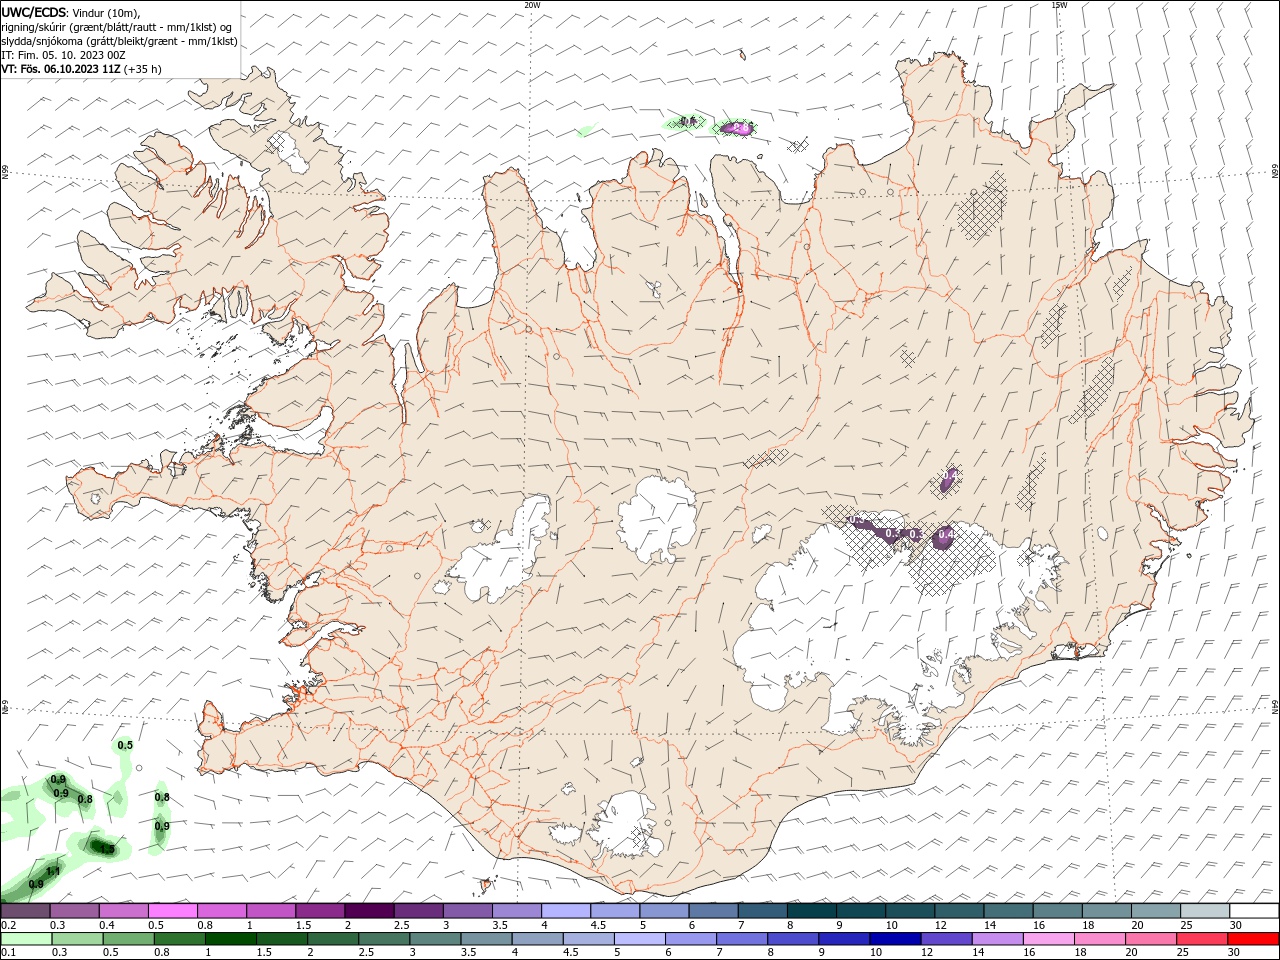
Task: Pick the deep blue swatch between 10 and 12 in the lower scale
Action: [x=895, y=939]
